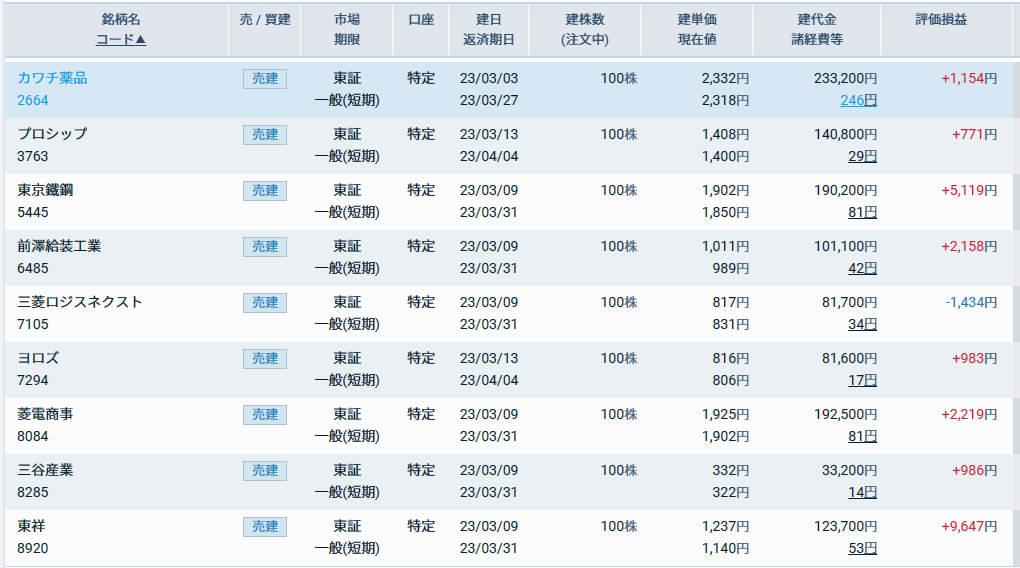Image resolution: width=1020 pixels, height=568 pixels.
Task: Click stock code 8084
Action: click(x=33, y=436)
